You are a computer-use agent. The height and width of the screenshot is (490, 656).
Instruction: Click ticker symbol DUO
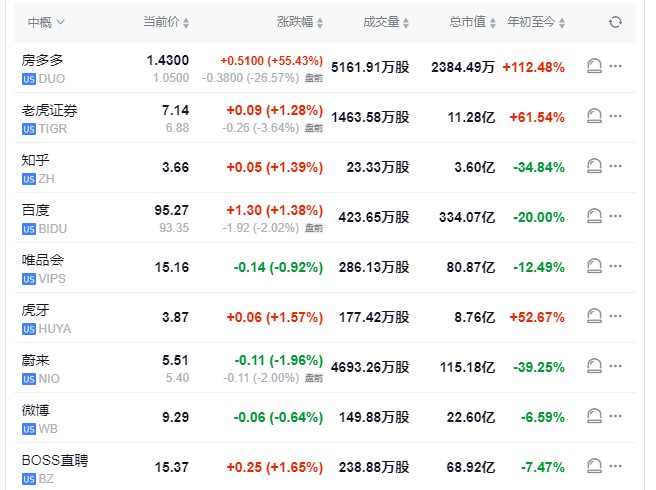(x=52, y=79)
